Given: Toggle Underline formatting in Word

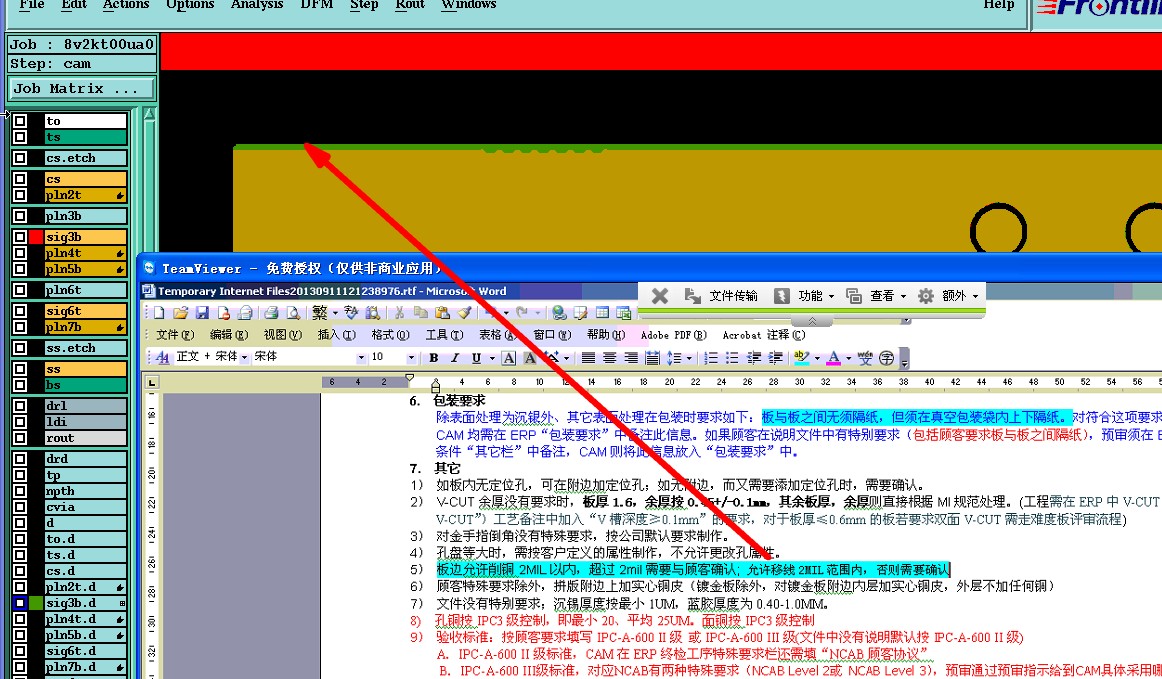Looking at the screenshot, I should (476, 358).
